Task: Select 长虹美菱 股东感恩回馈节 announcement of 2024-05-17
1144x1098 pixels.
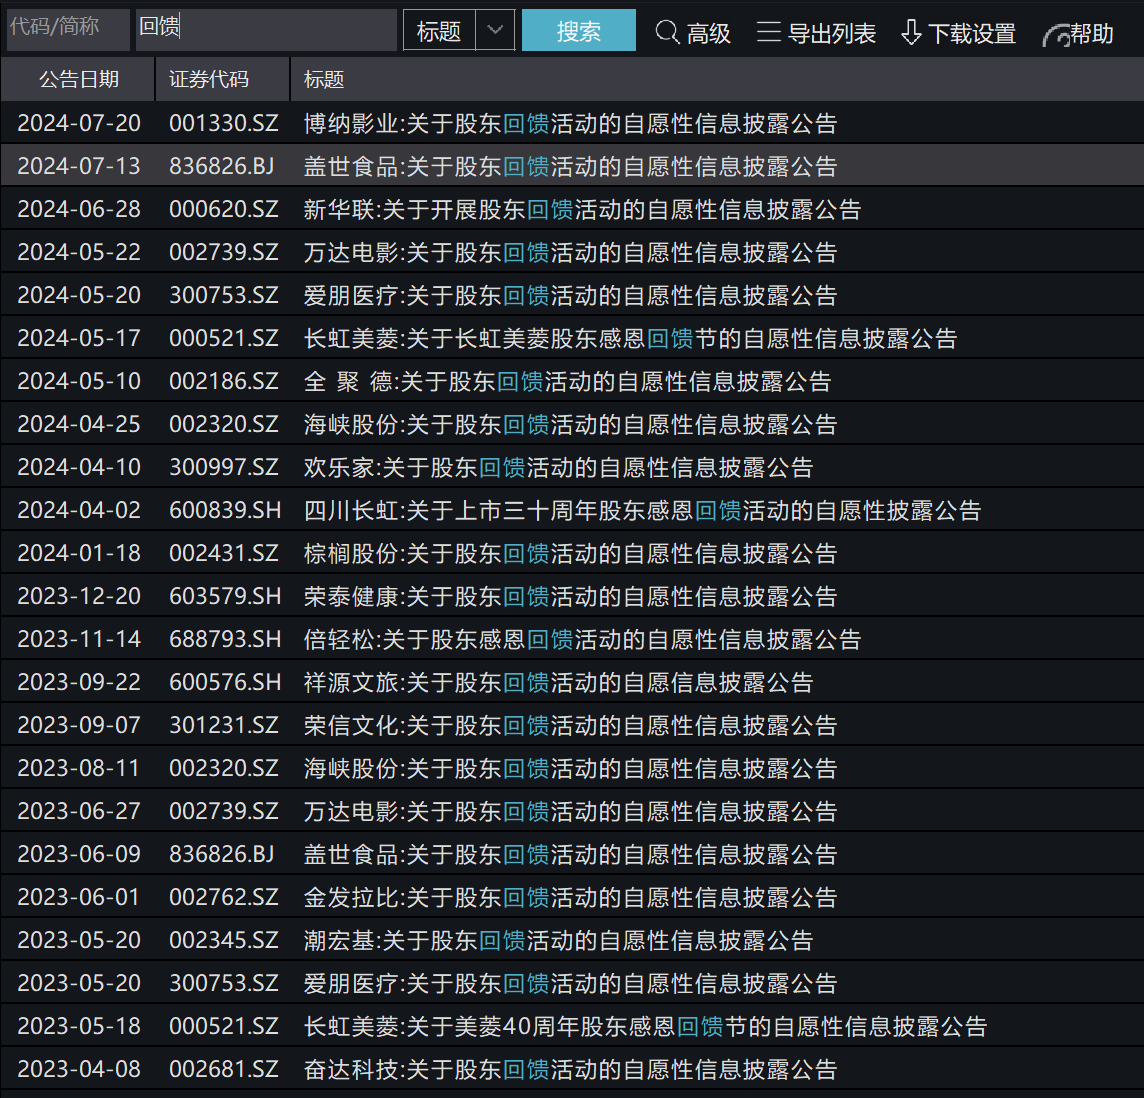Action: [x=630, y=339]
